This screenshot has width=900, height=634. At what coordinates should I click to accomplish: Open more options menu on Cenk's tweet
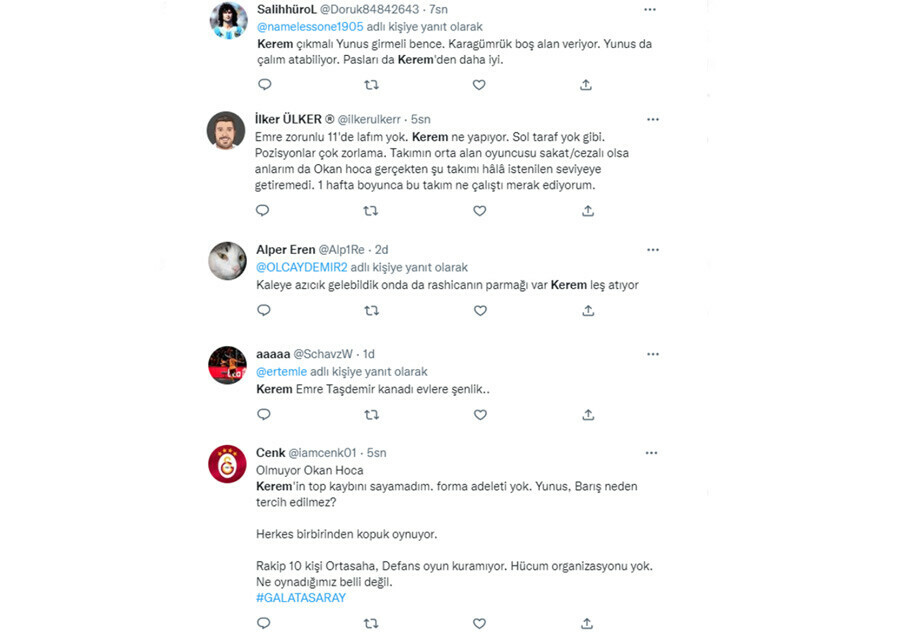(x=652, y=452)
